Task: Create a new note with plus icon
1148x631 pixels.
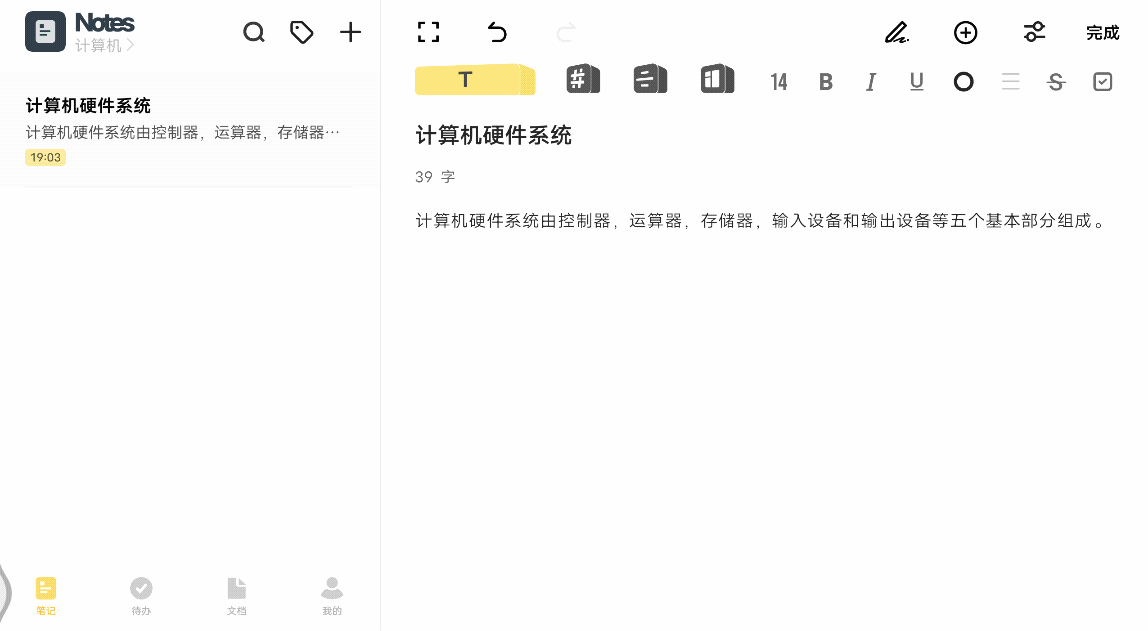Action: [x=350, y=33]
